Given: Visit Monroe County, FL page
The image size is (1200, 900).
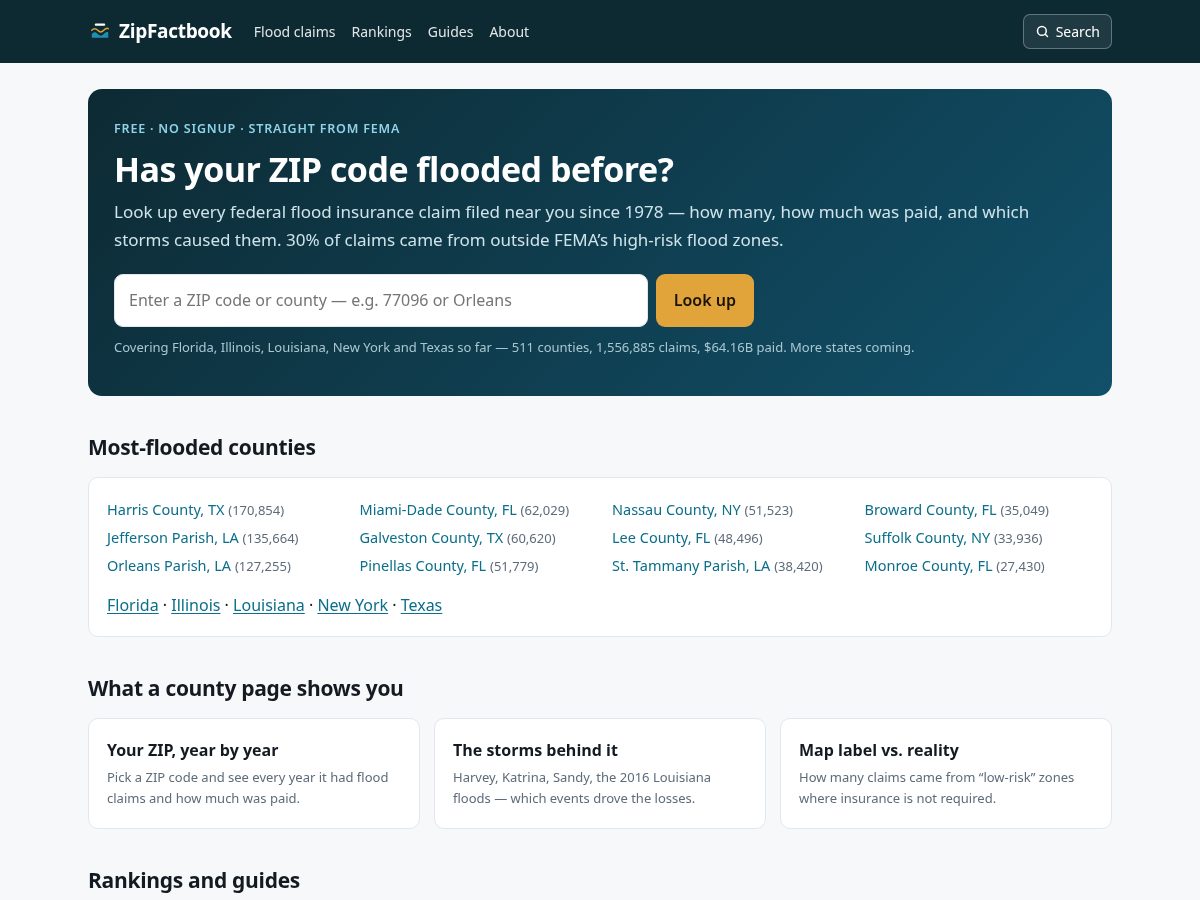Looking at the screenshot, I should [929, 566].
